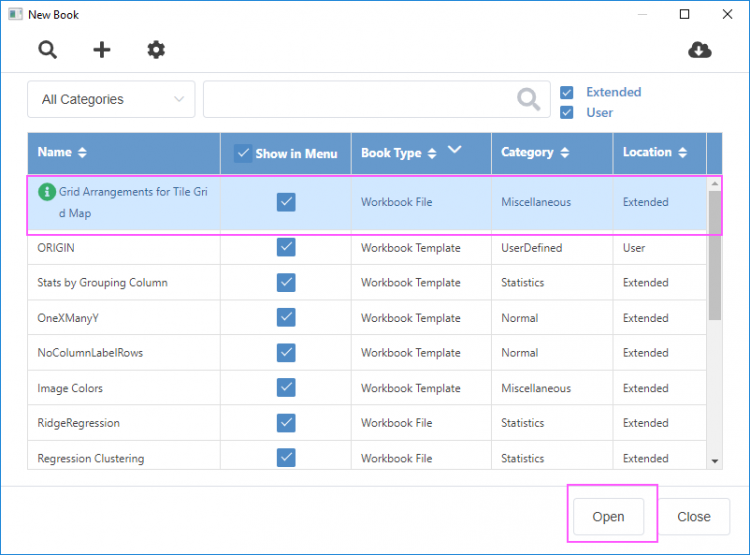The image size is (750, 555).
Task: Click the green info icon beside Grid Arrangements
Action: click(47, 192)
